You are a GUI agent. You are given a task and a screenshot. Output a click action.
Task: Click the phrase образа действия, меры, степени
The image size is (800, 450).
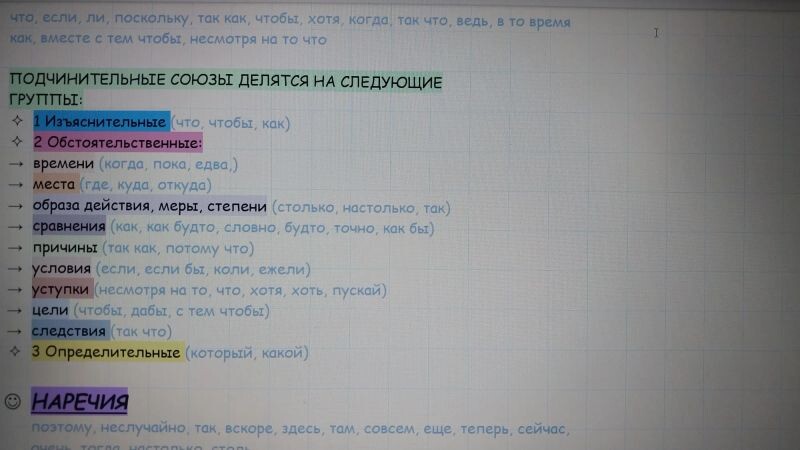pos(149,207)
